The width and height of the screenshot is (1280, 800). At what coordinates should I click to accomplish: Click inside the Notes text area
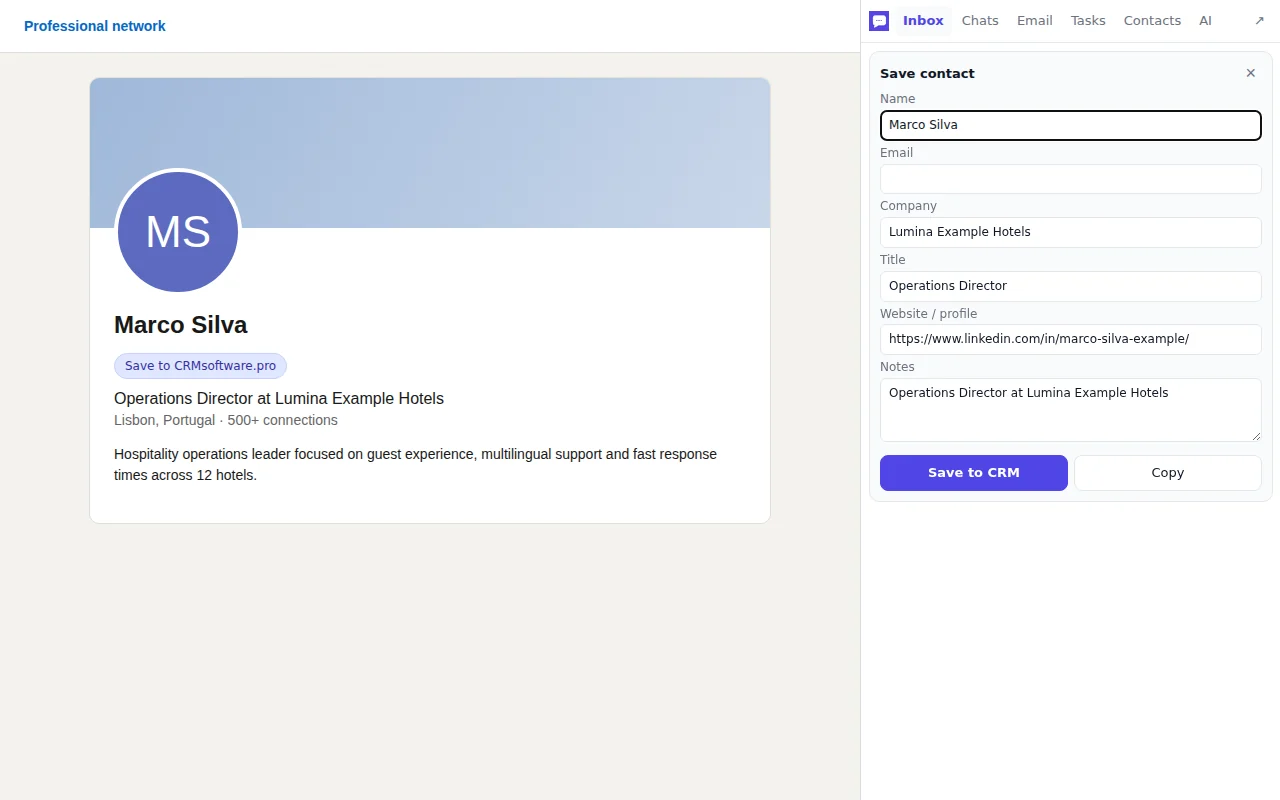1071,410
